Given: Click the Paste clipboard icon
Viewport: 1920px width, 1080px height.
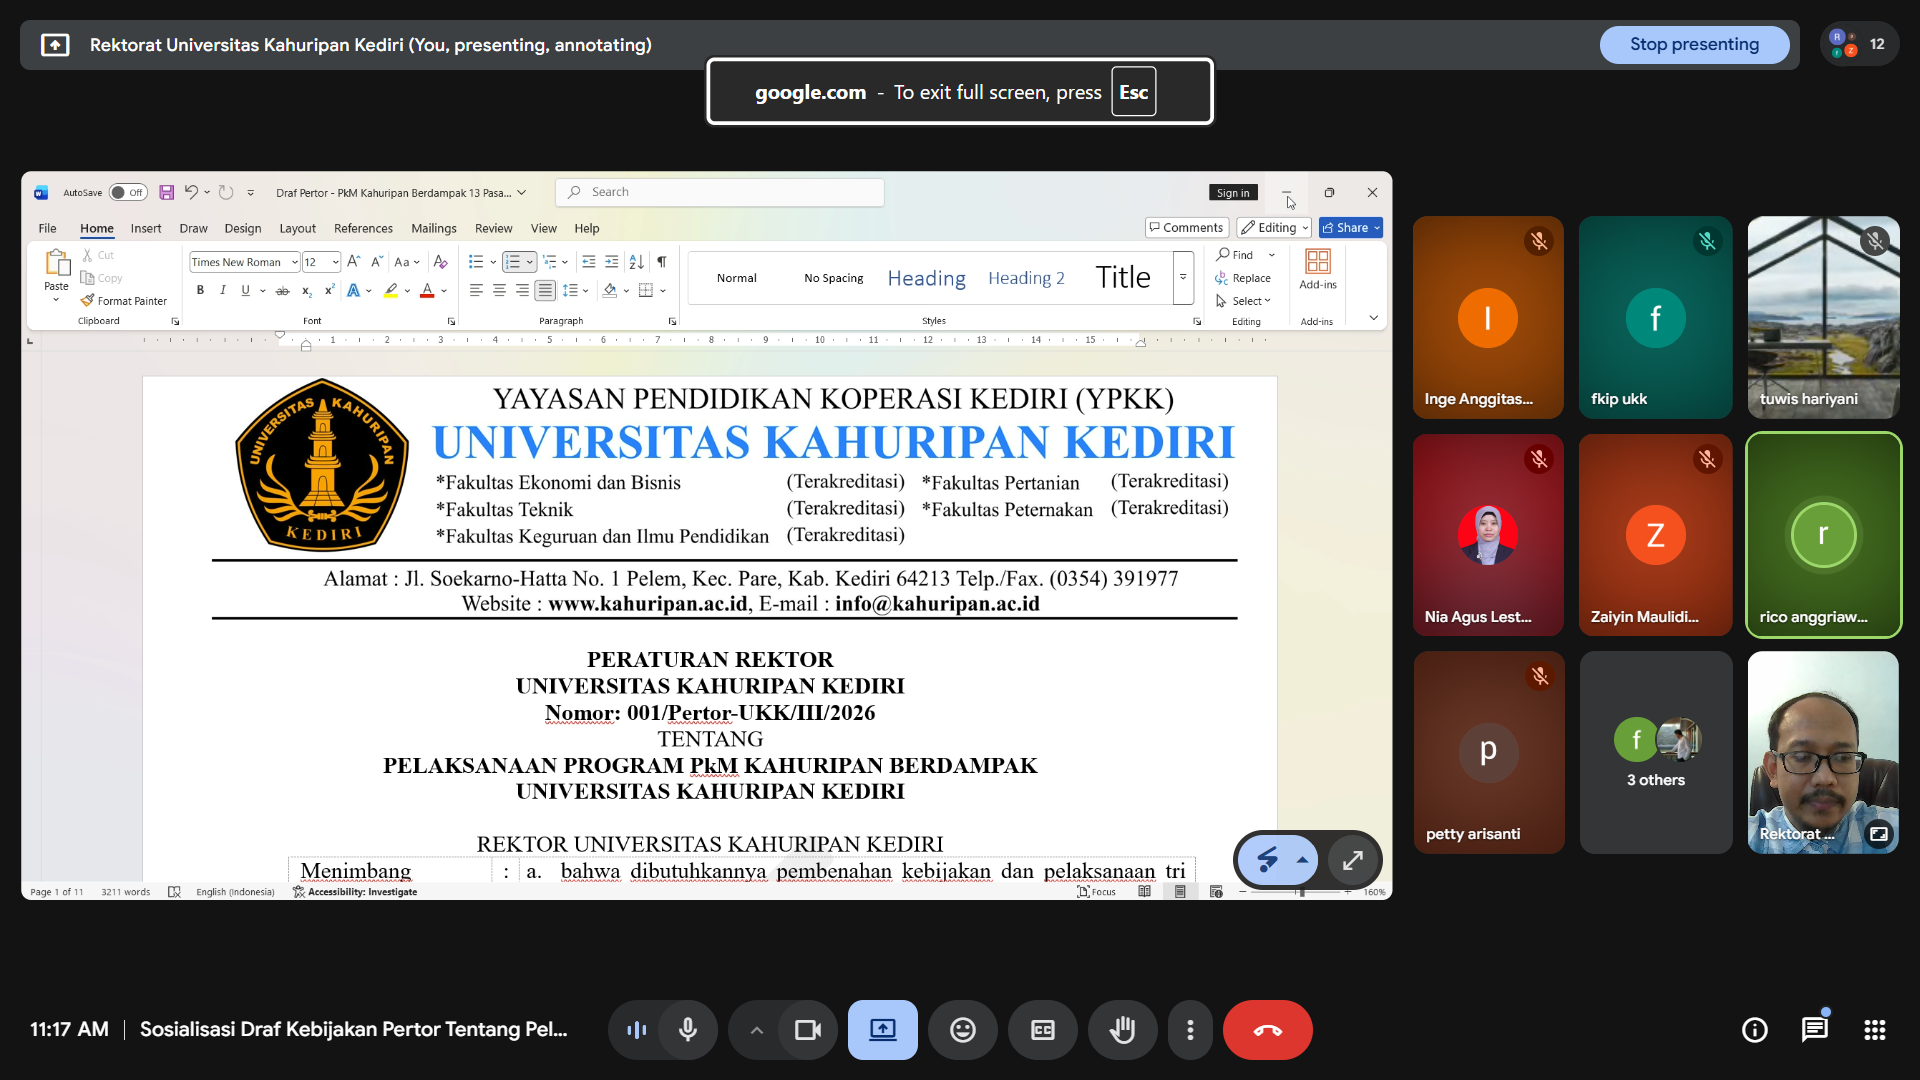Looking at the screenshot, I should pos(57,263).
